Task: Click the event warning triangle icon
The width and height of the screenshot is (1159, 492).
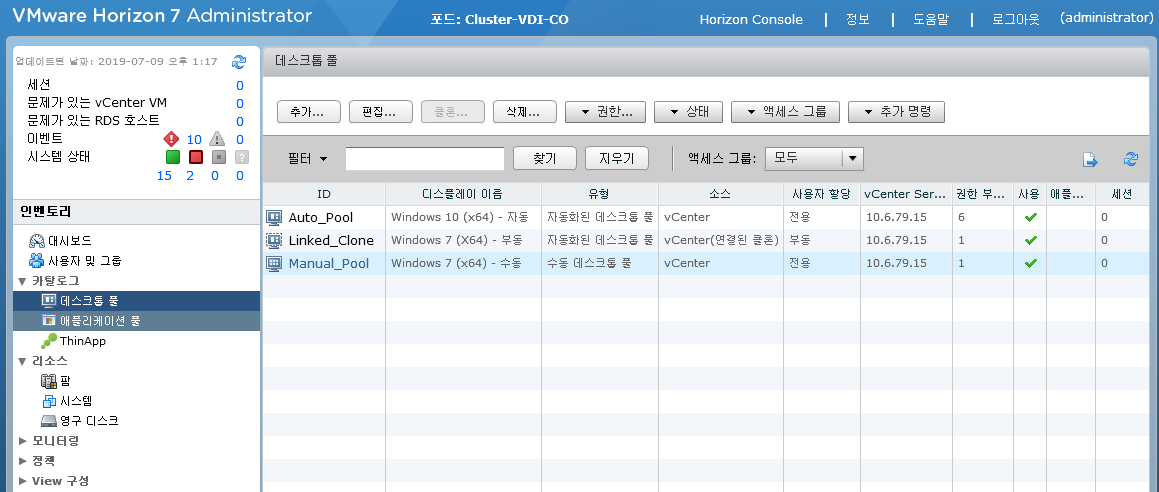Action: coord(217,139)
